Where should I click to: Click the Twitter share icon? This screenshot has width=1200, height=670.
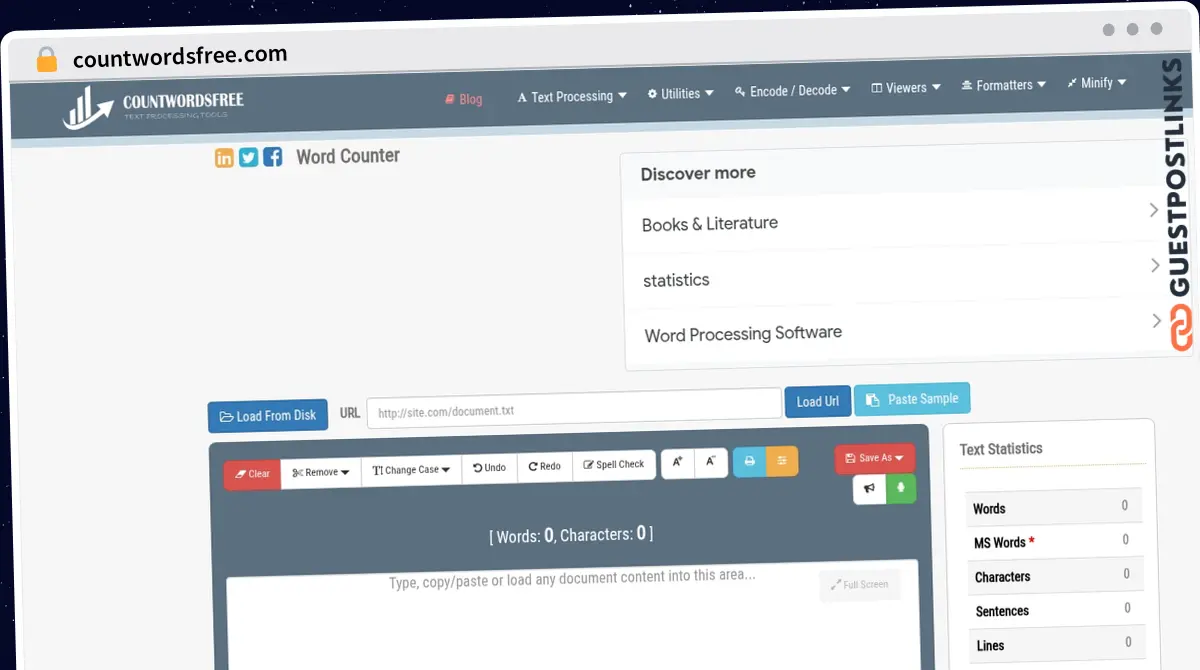click(248, 157)
